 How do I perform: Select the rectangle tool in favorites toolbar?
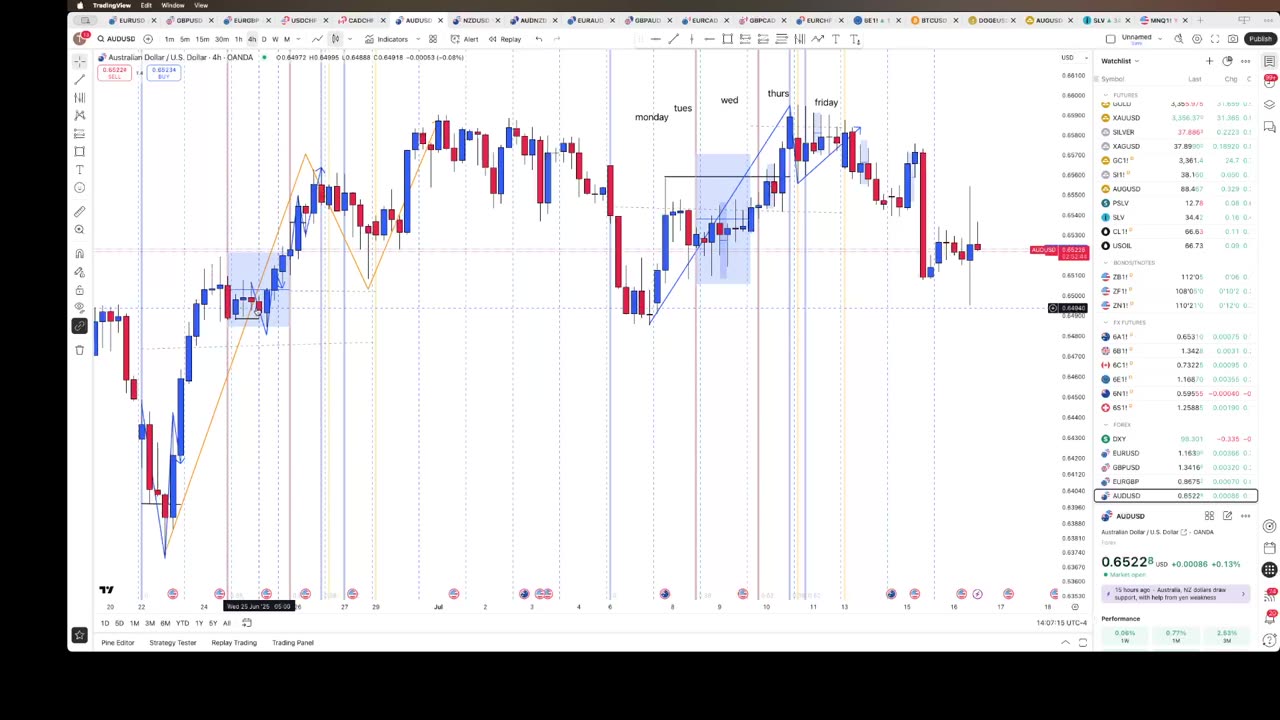pyautogui.click(x=727, y=39)
